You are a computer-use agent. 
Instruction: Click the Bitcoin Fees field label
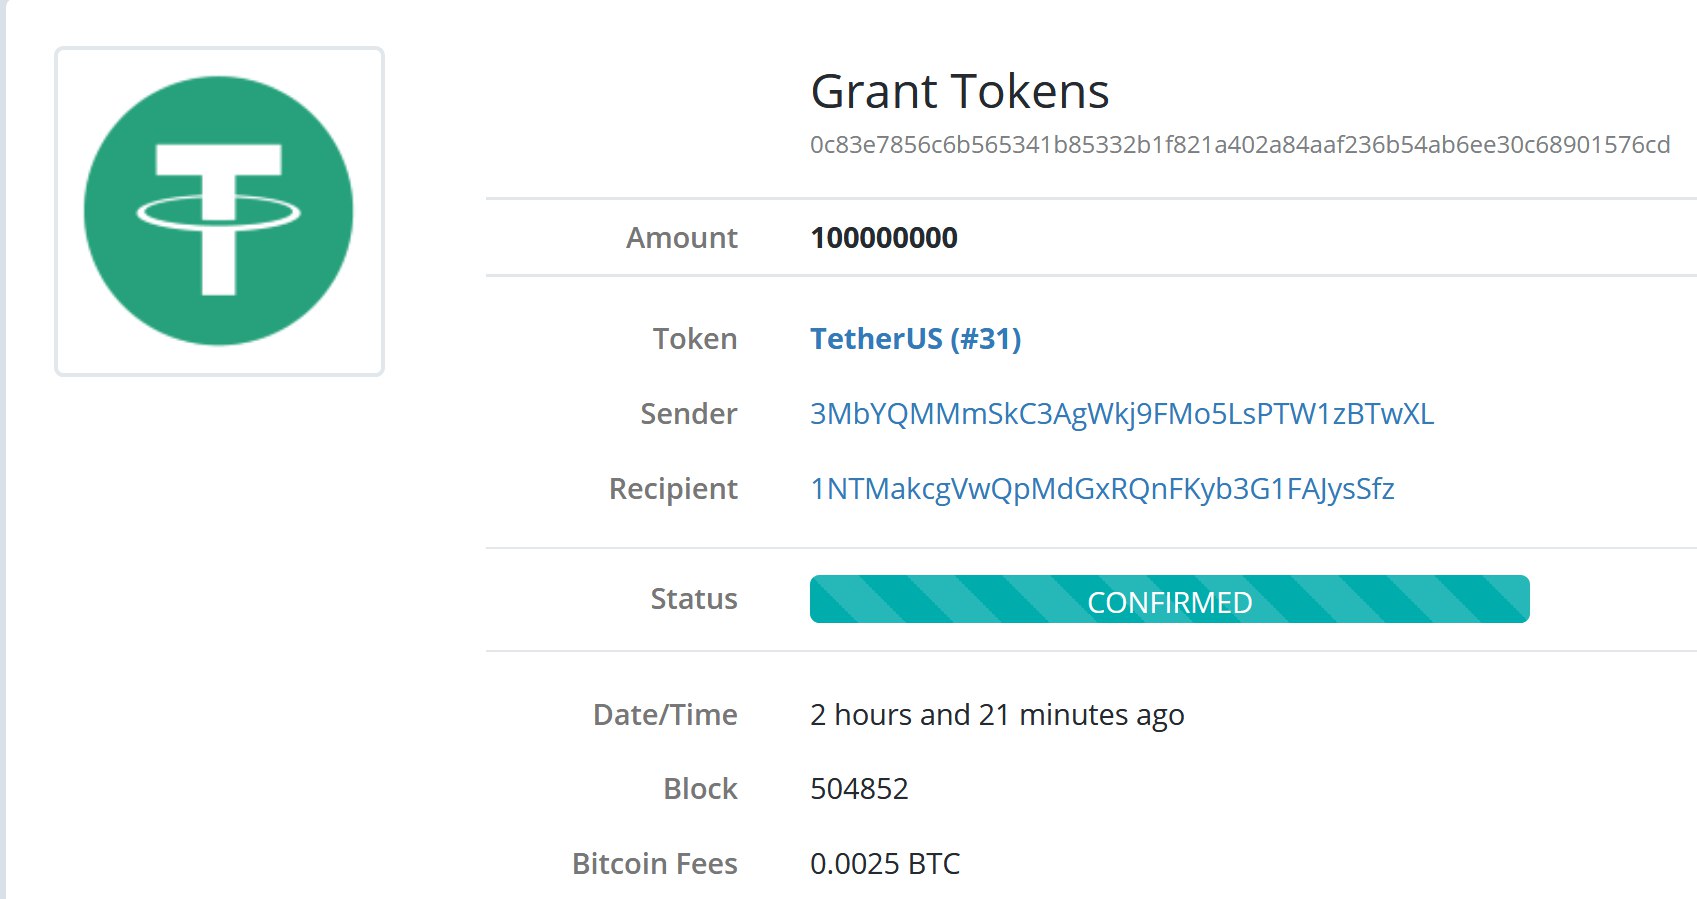[654, 864]
